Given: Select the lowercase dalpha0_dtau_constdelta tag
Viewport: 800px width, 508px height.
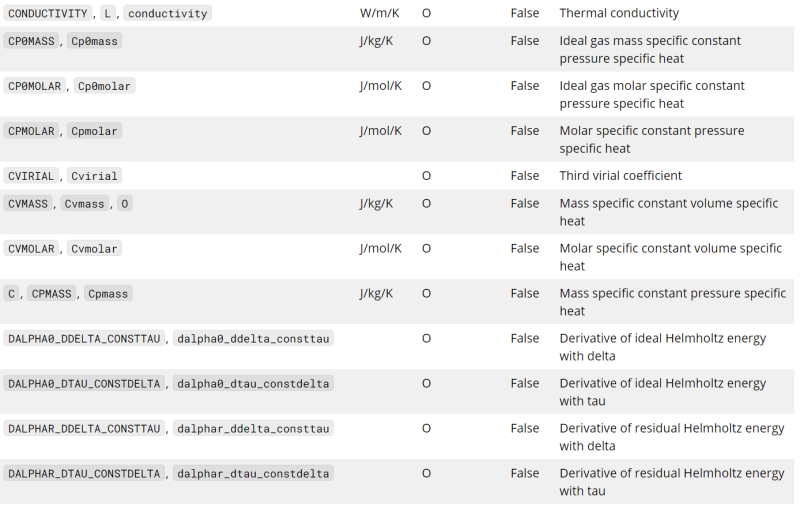Looking at the screenshot, I should click(253, 384).
